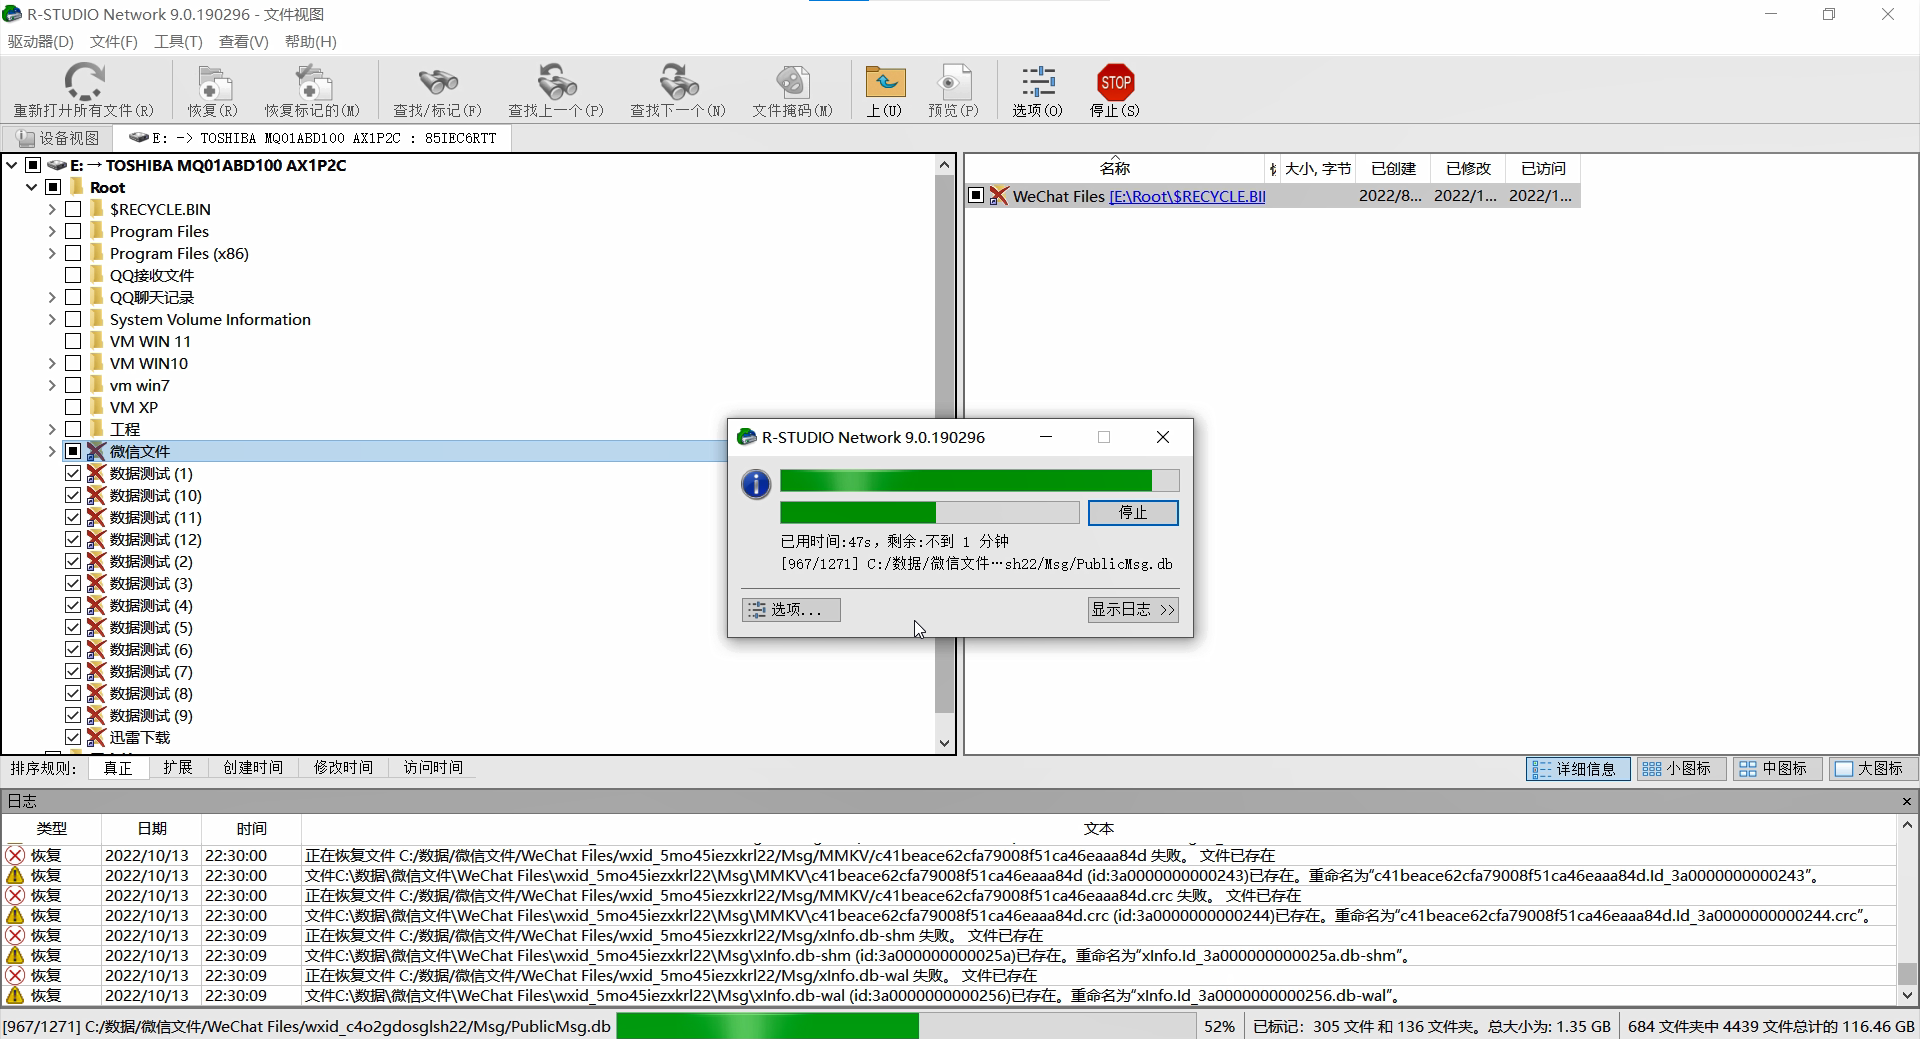This screenshot has height=1039, width=1920.
Task: Open the 驱动器(D) menu
Action: (x=41, y=41)
